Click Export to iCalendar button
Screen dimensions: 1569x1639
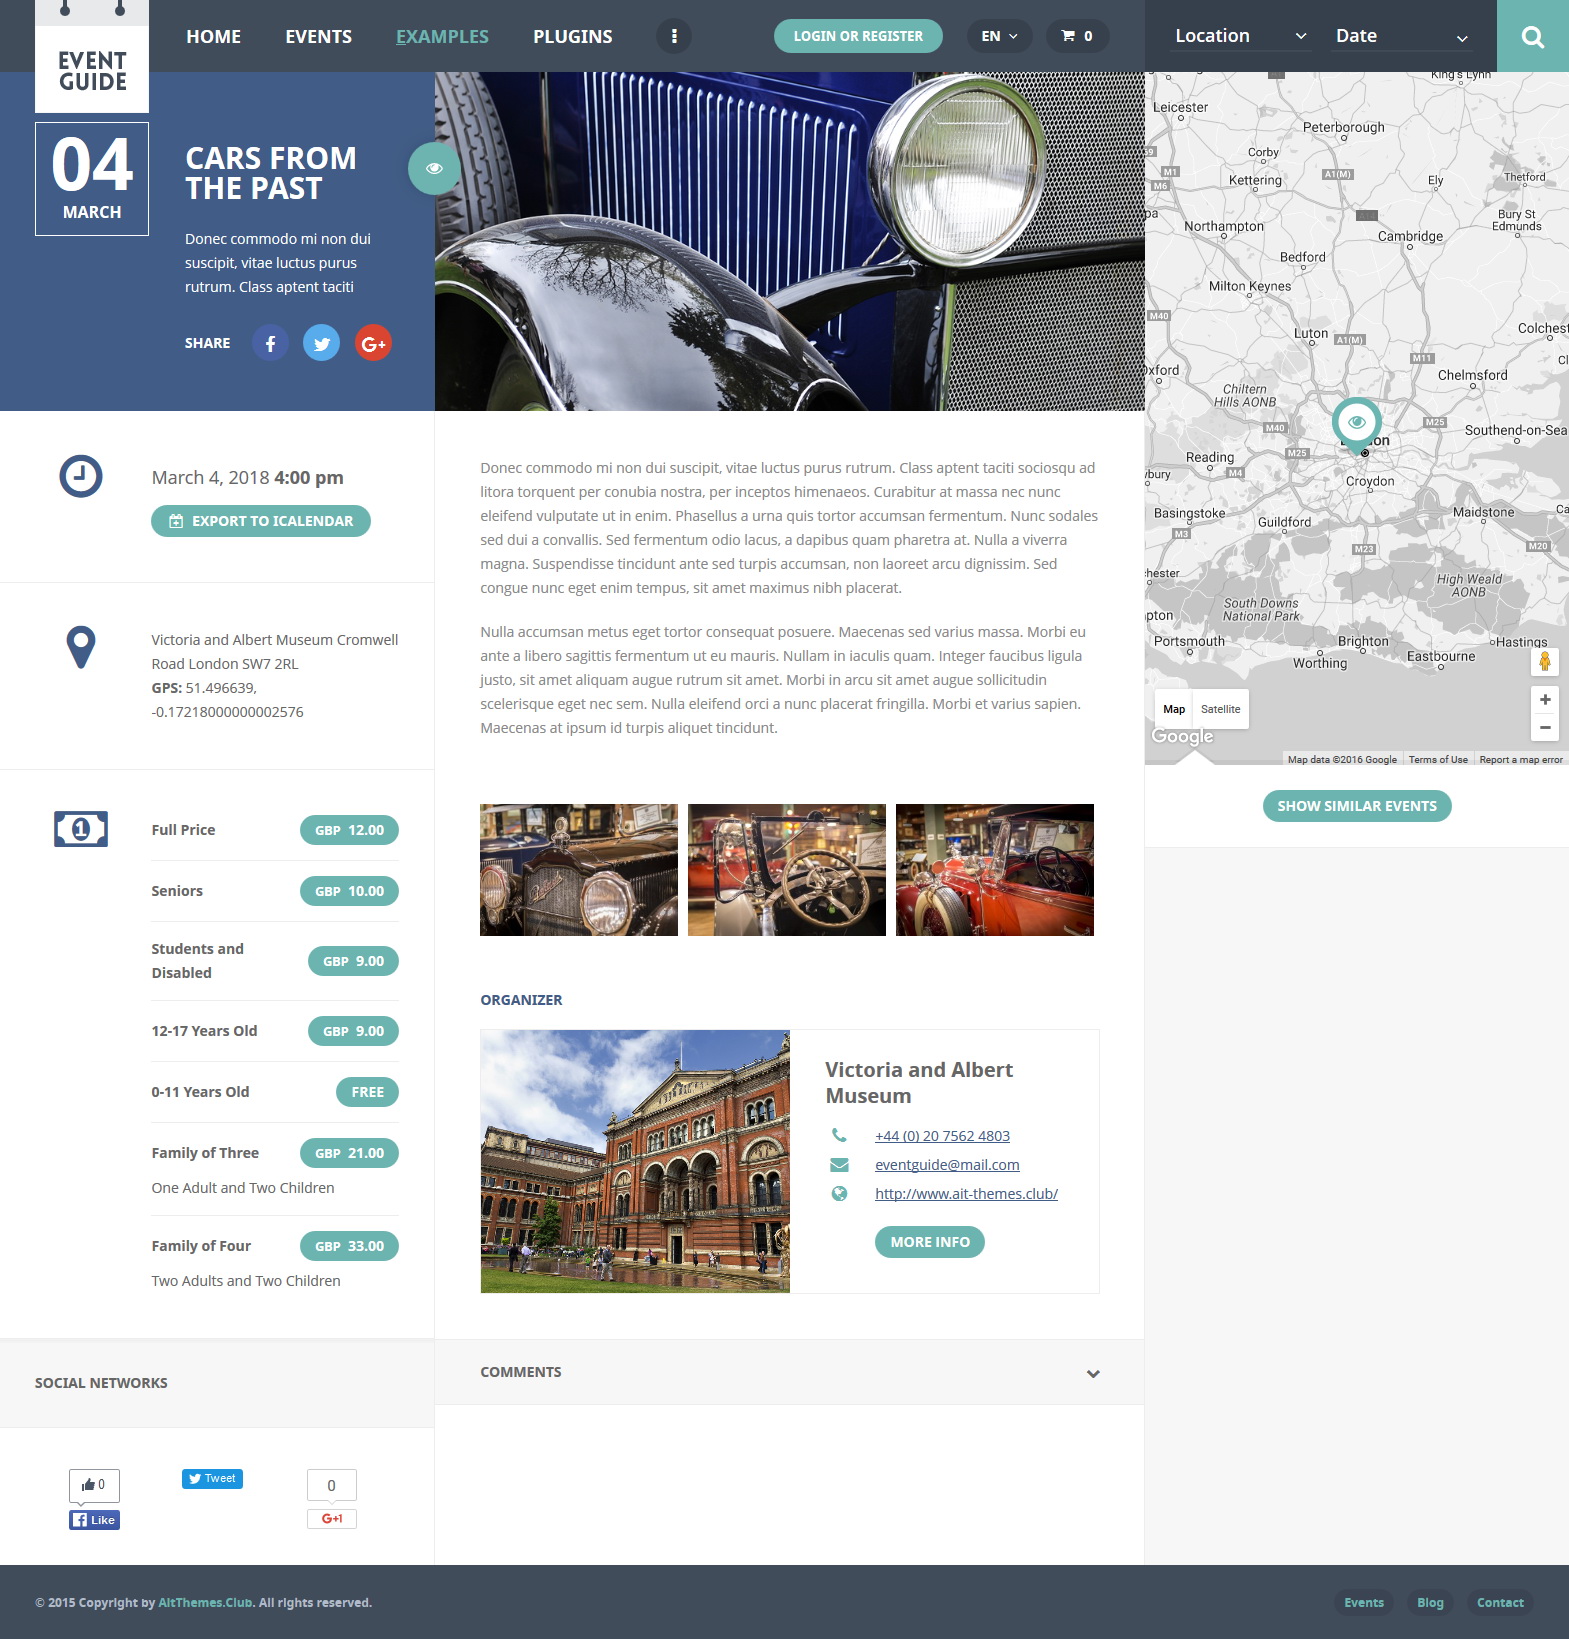click(x=261, y=521)
